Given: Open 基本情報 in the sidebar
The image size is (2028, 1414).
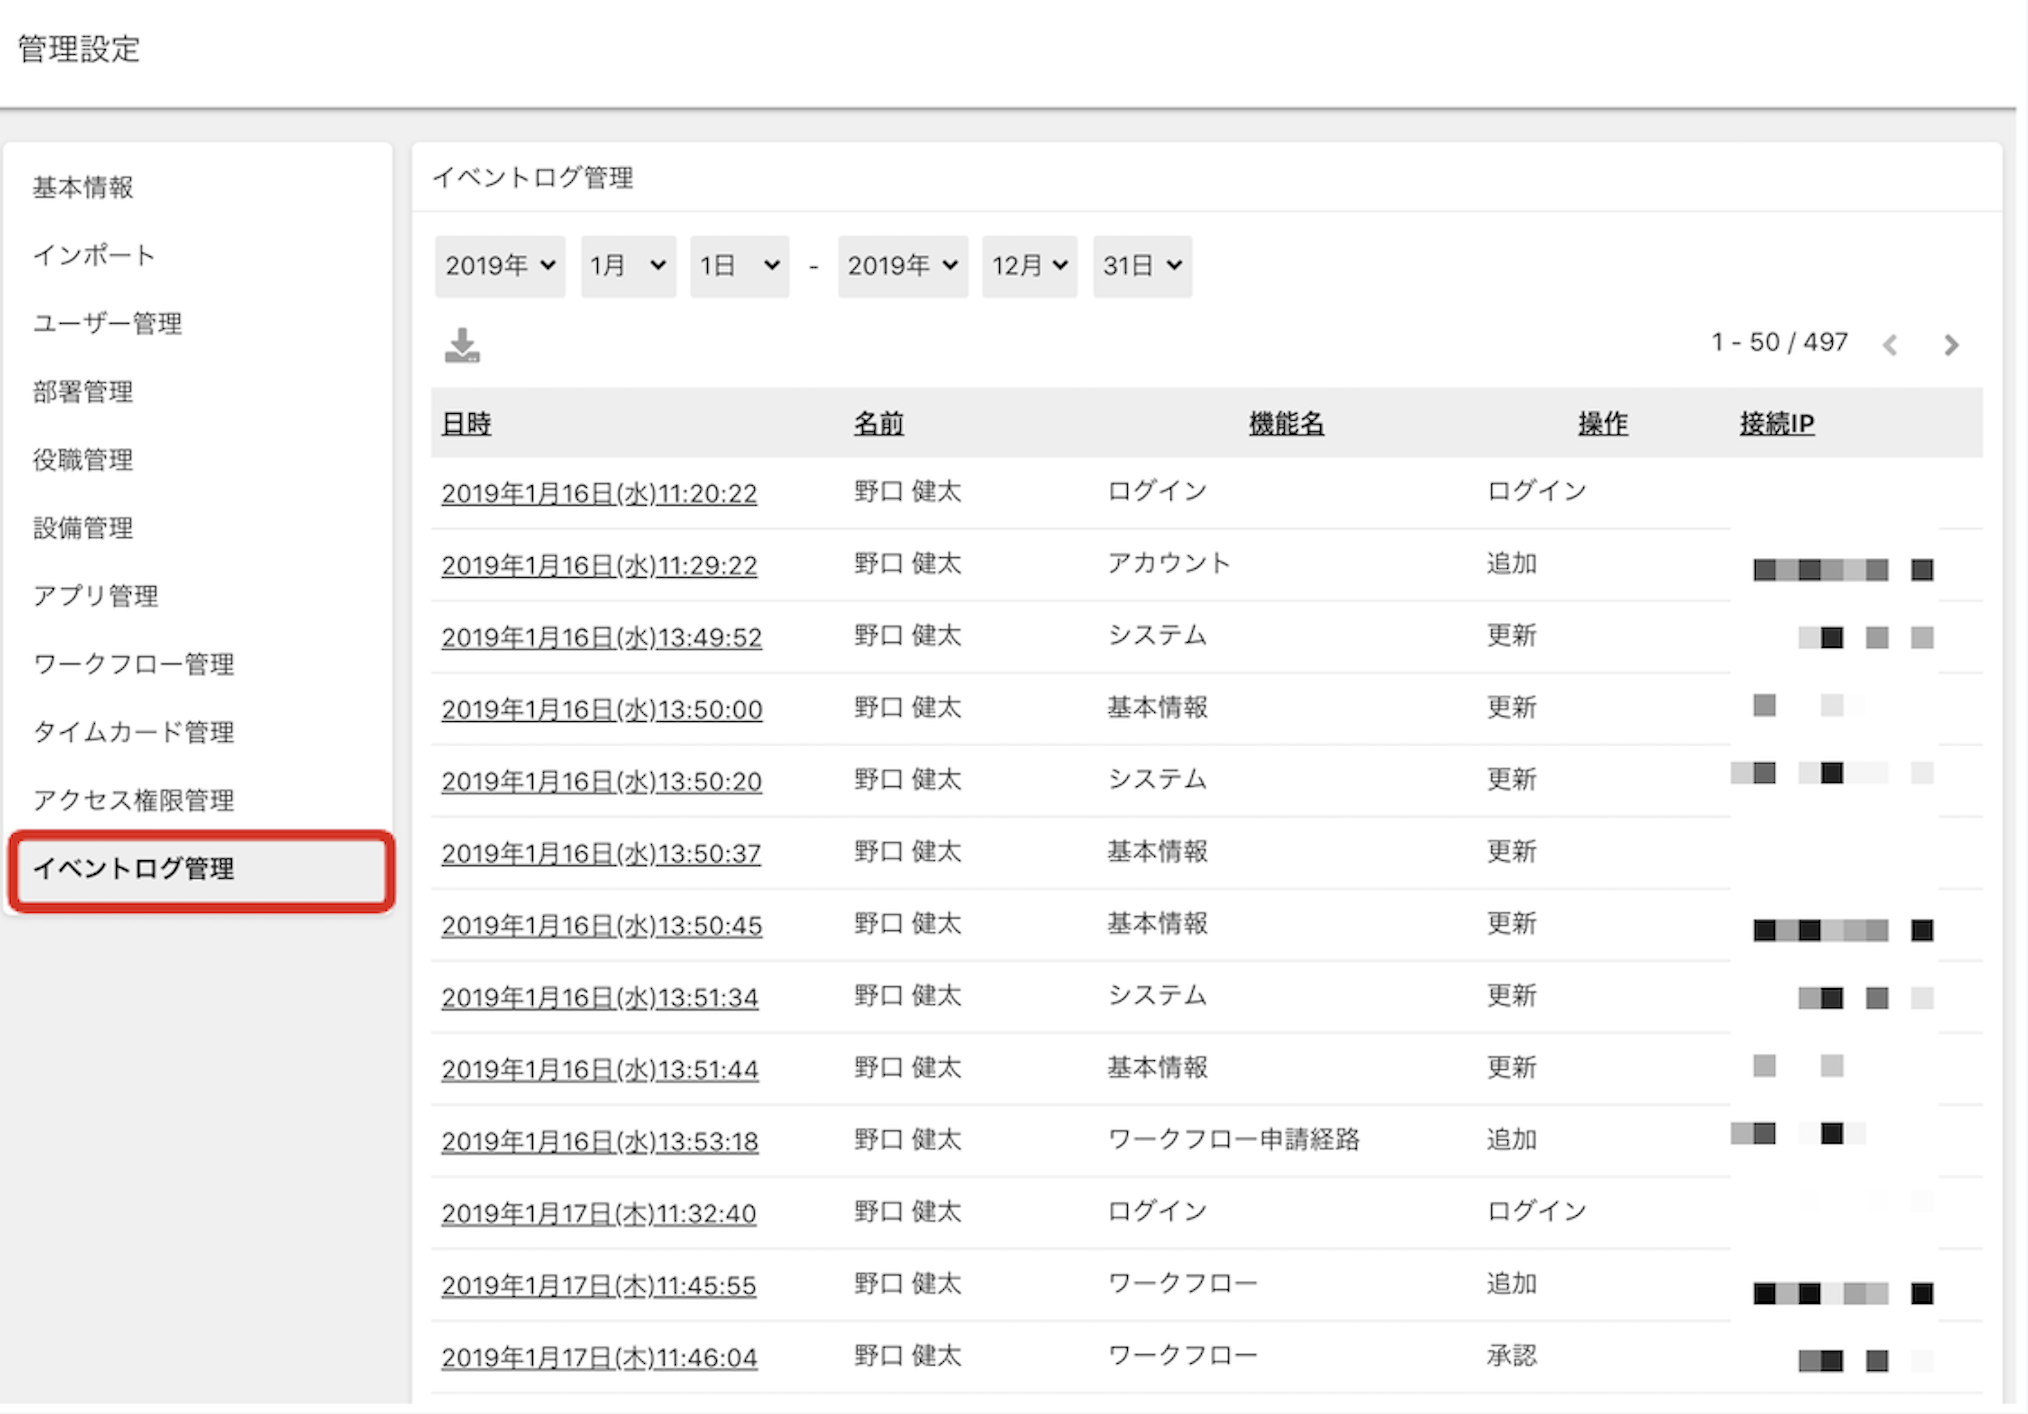Looking at the screenshot, I should [x=83, y=187].
